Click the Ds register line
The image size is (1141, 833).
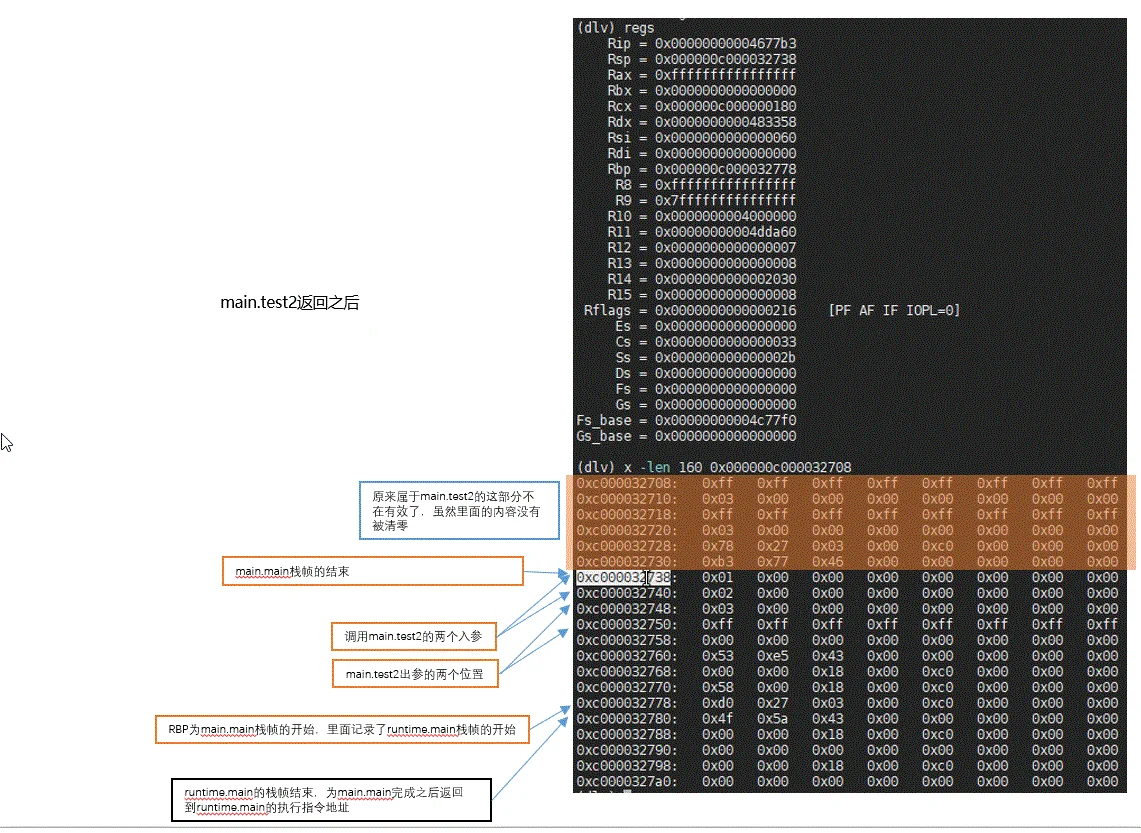pos(705,373)
